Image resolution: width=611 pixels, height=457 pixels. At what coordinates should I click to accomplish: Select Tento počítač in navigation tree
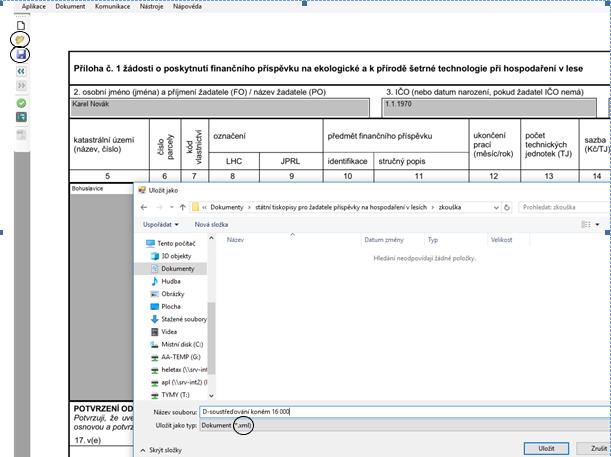[x=171, y=243]
